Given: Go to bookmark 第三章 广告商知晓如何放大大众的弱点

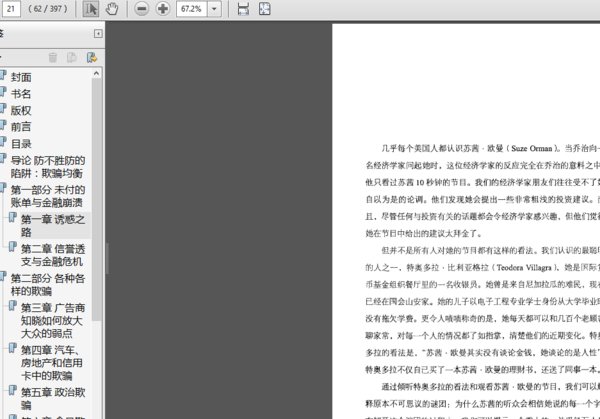Looking at the screenshot, I should click(x=53, y=320).
